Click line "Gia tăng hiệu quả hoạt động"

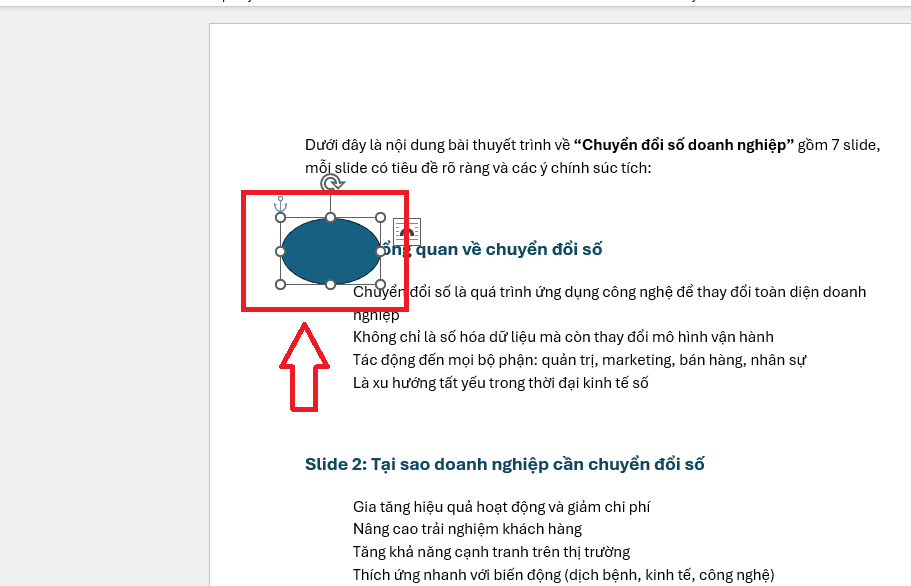point(501,507)
